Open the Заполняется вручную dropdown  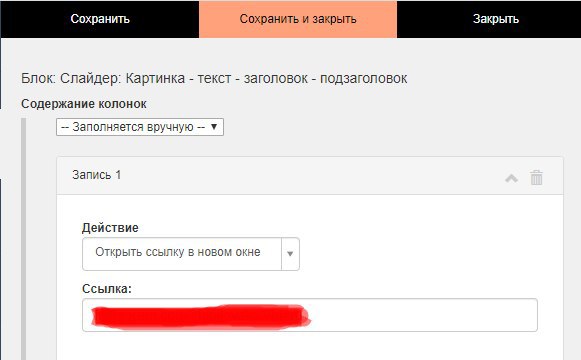click(140, 127)
